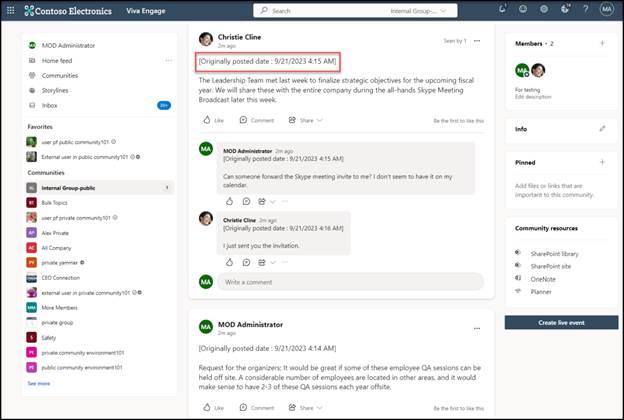This screenshot has width=624, height=420.
Task: Expand share options on MOD Administrator's reply
Action: (273, 201)
